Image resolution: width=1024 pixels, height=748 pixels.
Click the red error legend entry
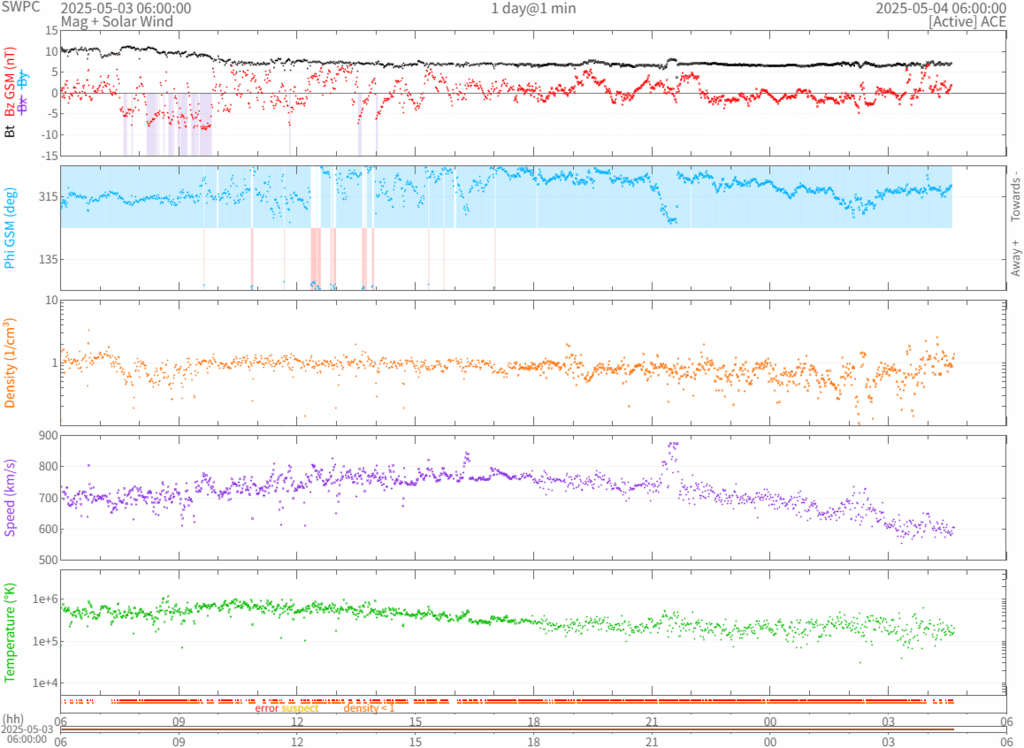coord(267,708)
